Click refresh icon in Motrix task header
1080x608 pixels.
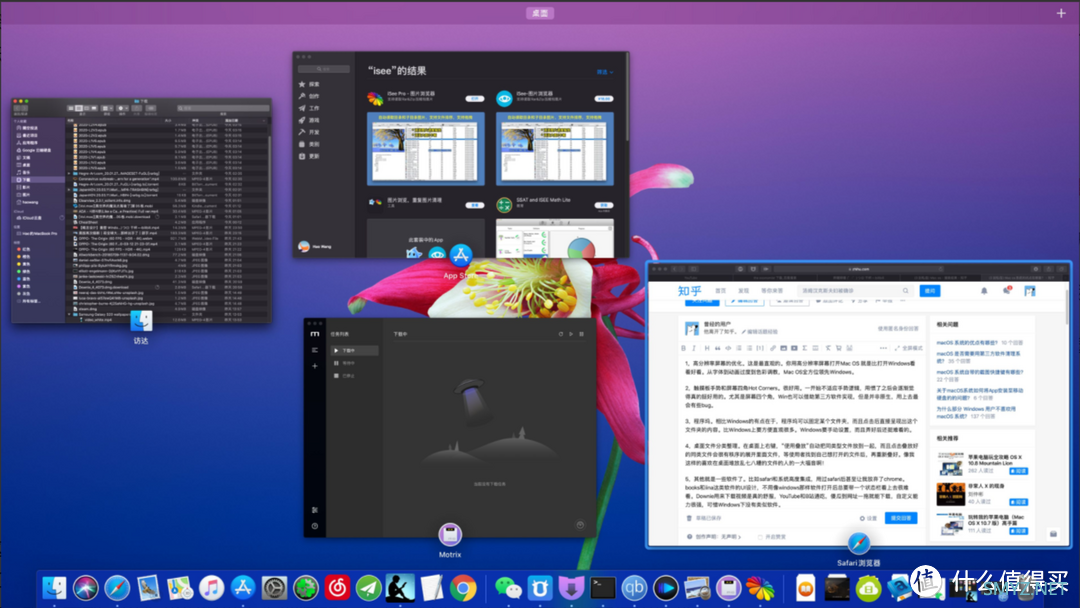(561, 334)
